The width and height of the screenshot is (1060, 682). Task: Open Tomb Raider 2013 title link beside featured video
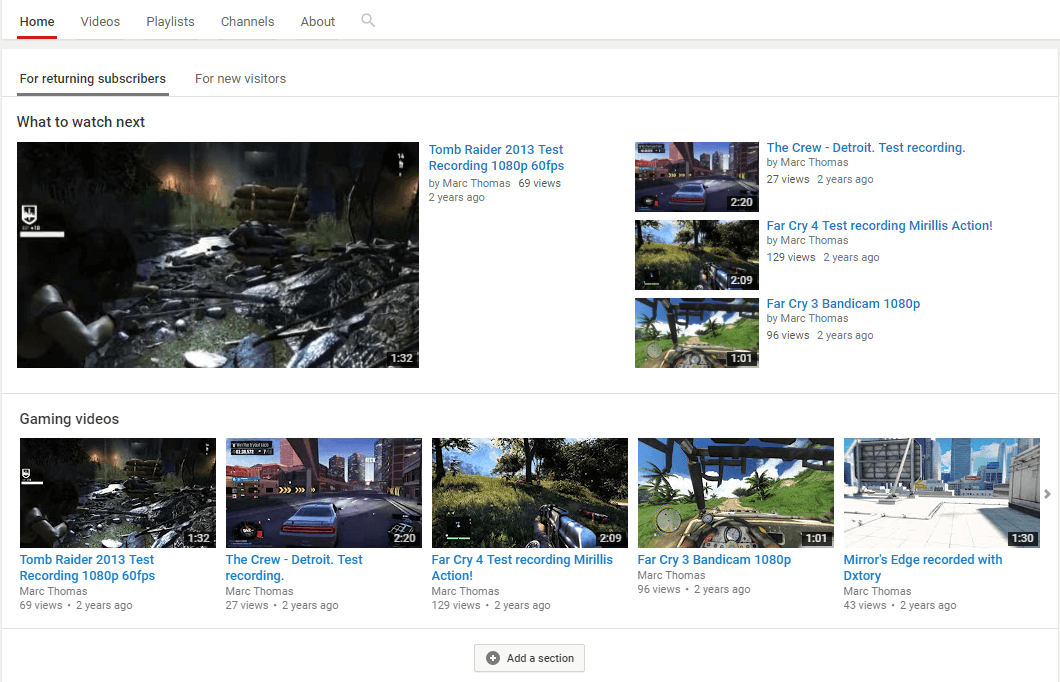pos(496,157)
